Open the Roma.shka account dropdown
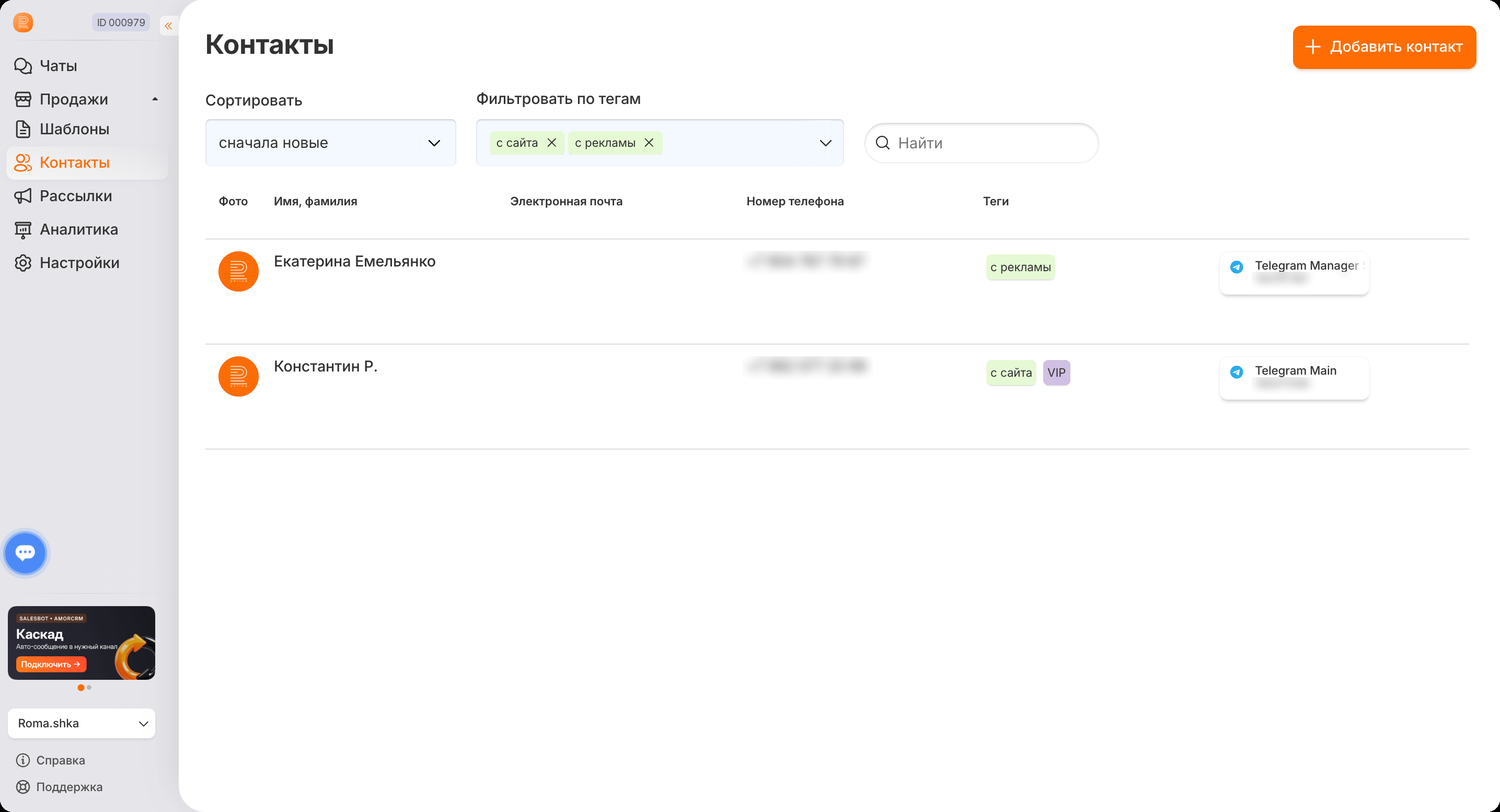 tap(81, 723)
